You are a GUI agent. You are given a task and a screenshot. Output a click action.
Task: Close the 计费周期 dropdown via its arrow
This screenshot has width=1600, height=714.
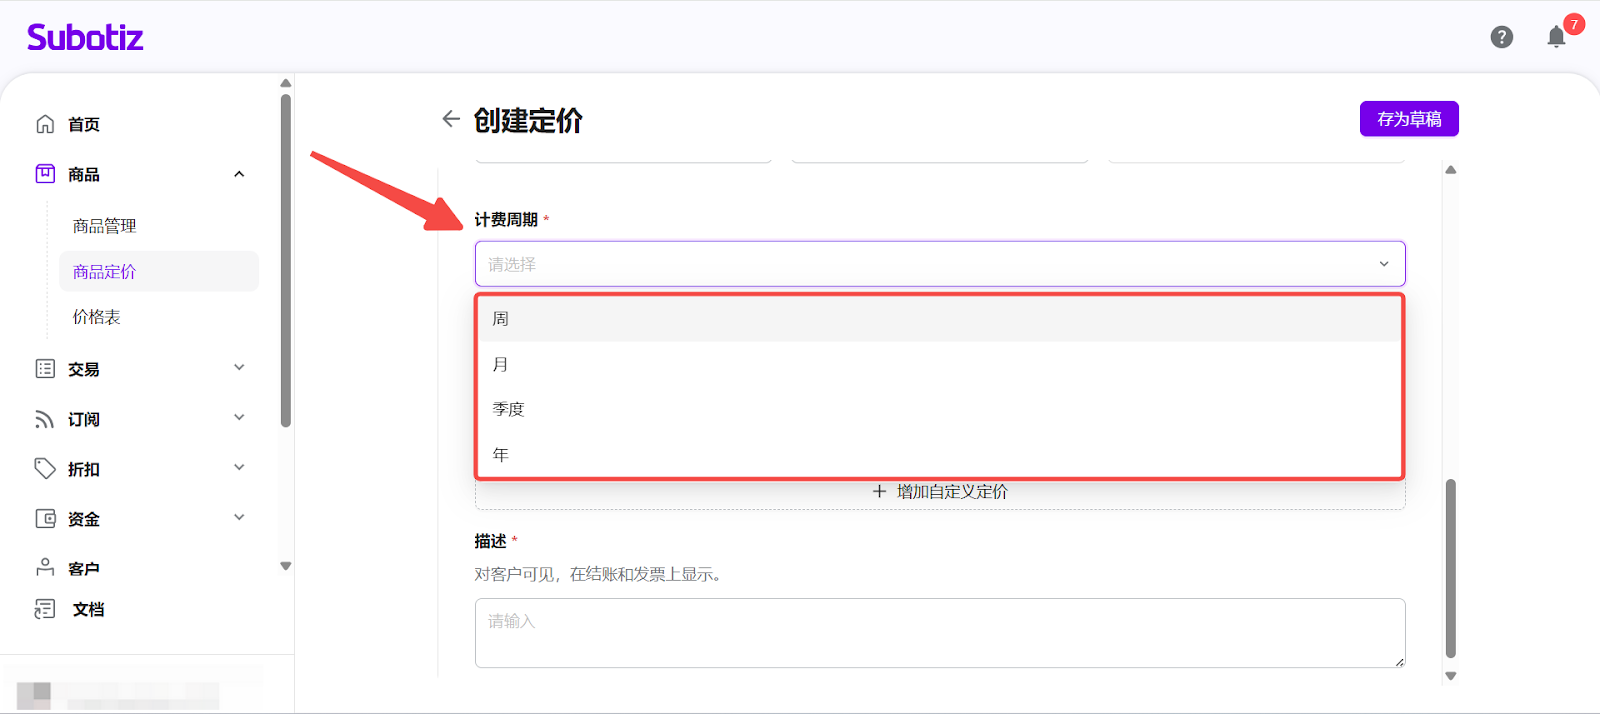tap(1384, 264)
